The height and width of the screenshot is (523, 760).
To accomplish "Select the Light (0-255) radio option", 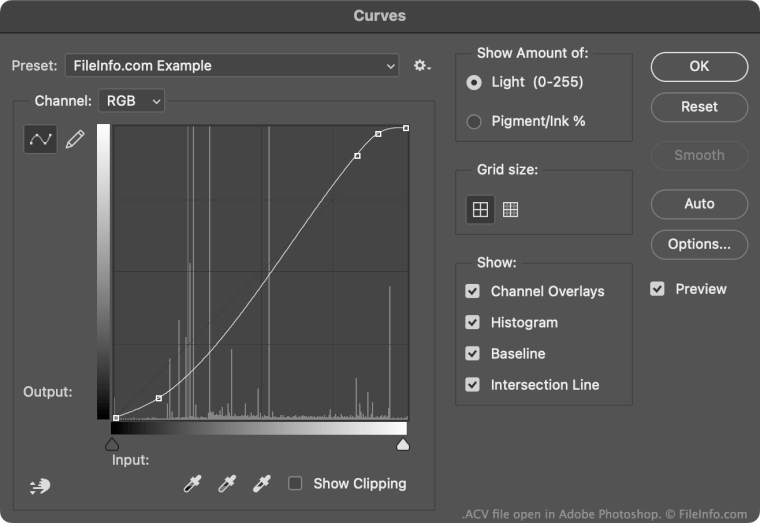I will (474, 82).
